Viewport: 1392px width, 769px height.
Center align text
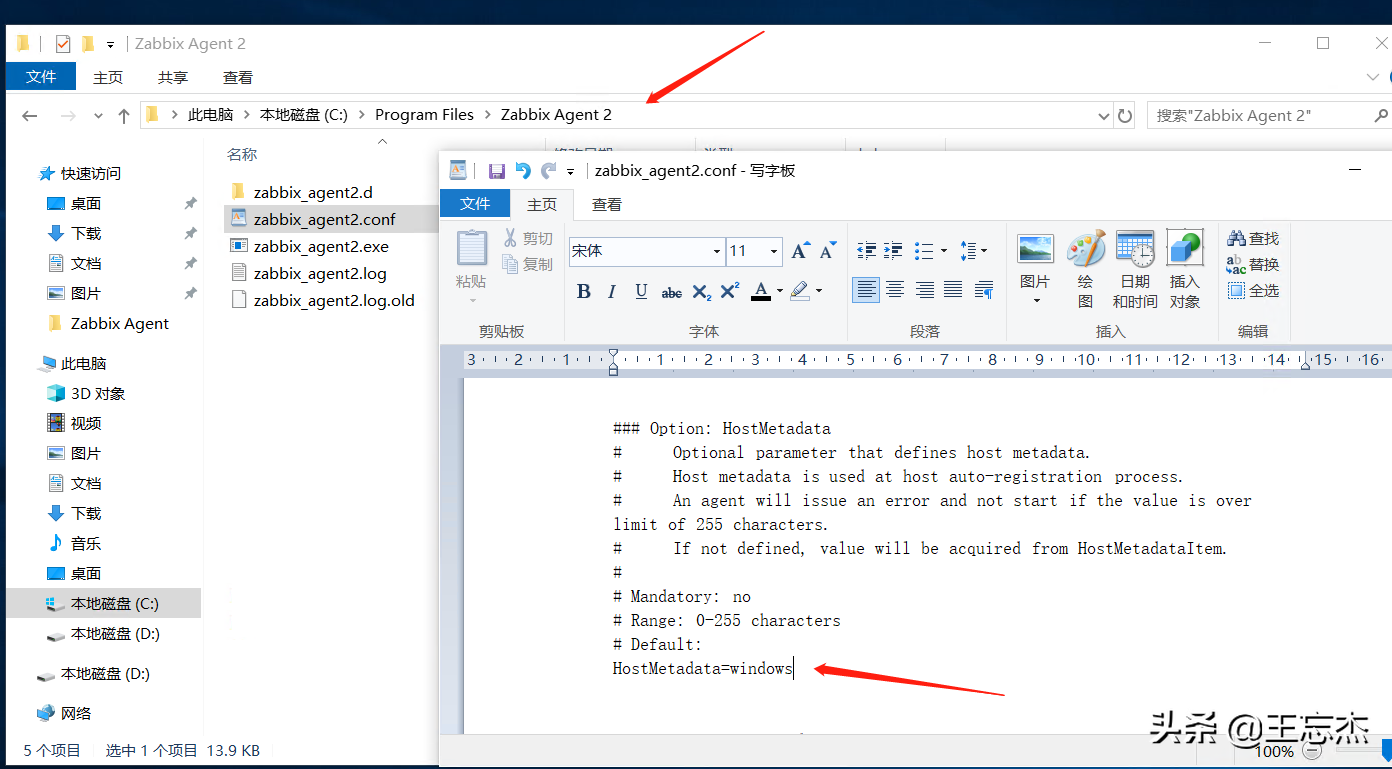click(895, 290)
